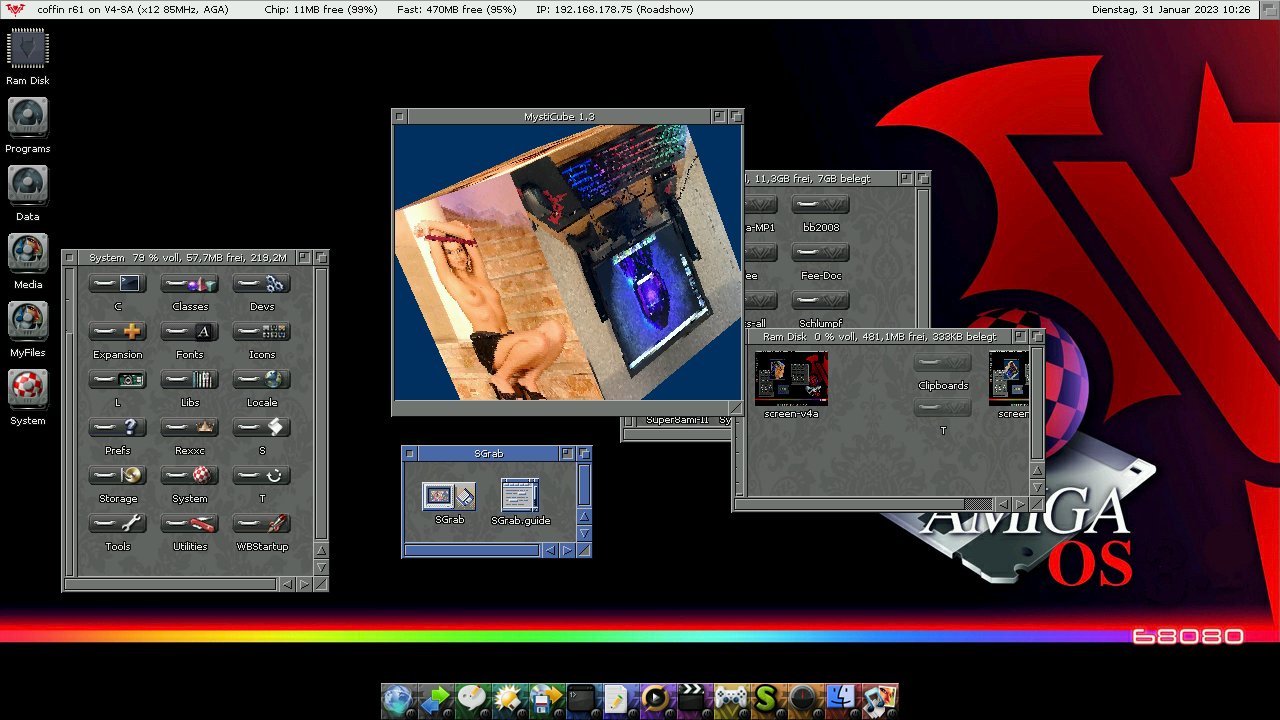Open the bb2008 drawer in back window
This screenshot has height=720, width=1280.
821,205
